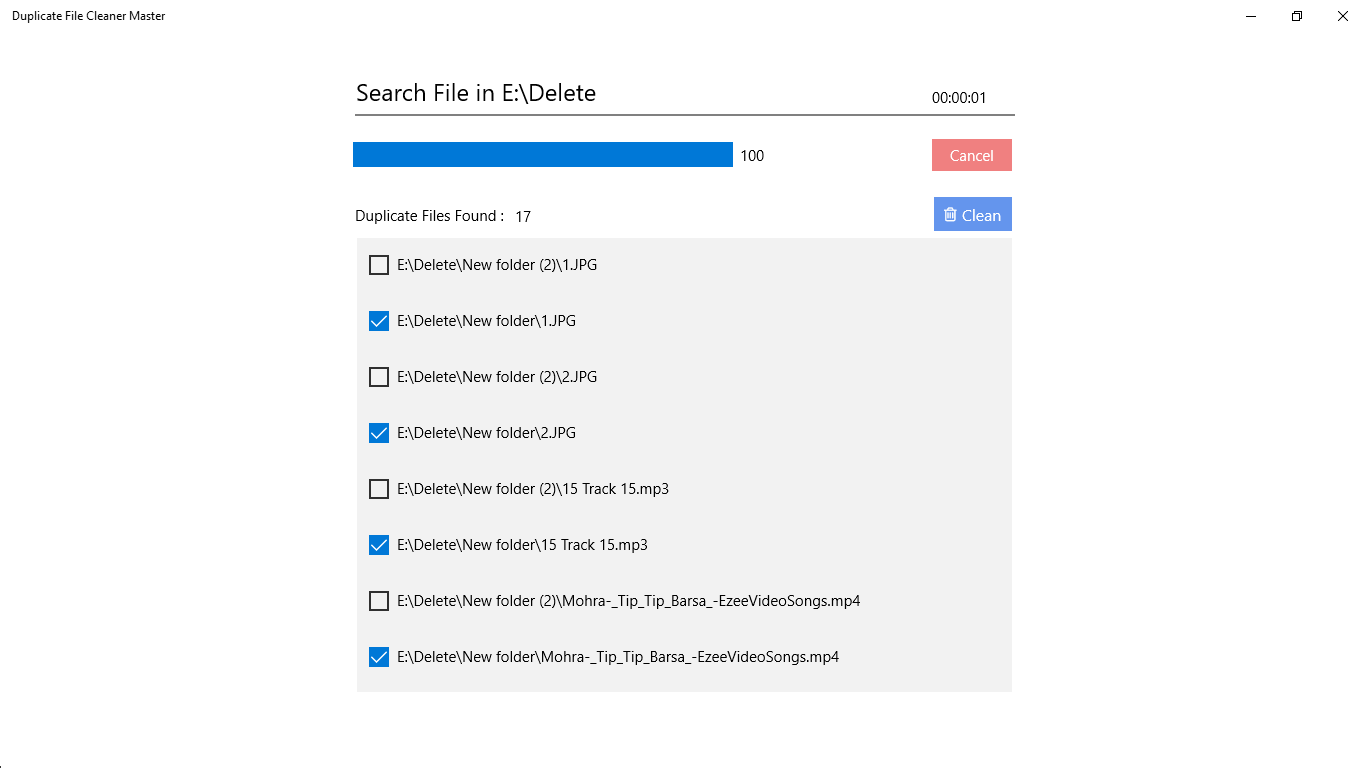Uncheck the New folder\1.JPG checkbox
The width and height of the screenshot is (1366, 768).
[x=379, y=321]
